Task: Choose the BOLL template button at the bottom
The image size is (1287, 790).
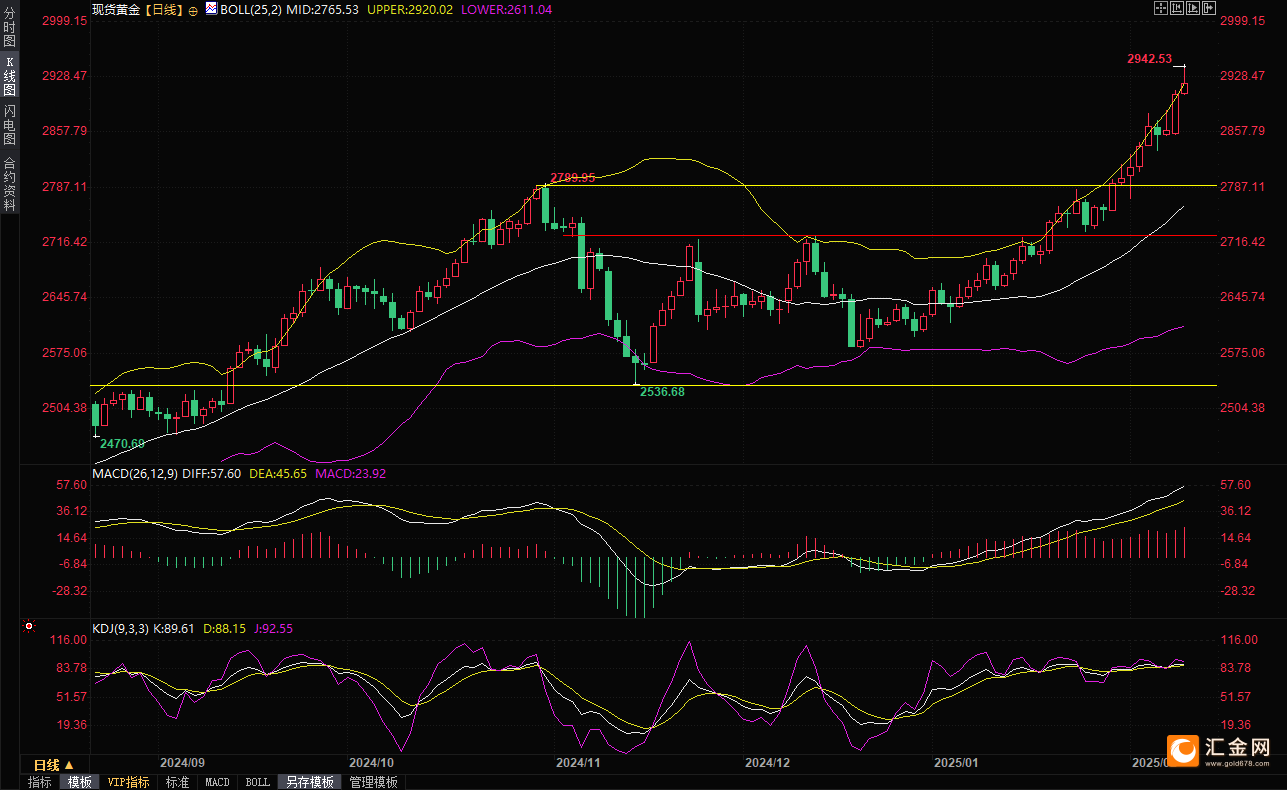Action: tap(257, 782)
